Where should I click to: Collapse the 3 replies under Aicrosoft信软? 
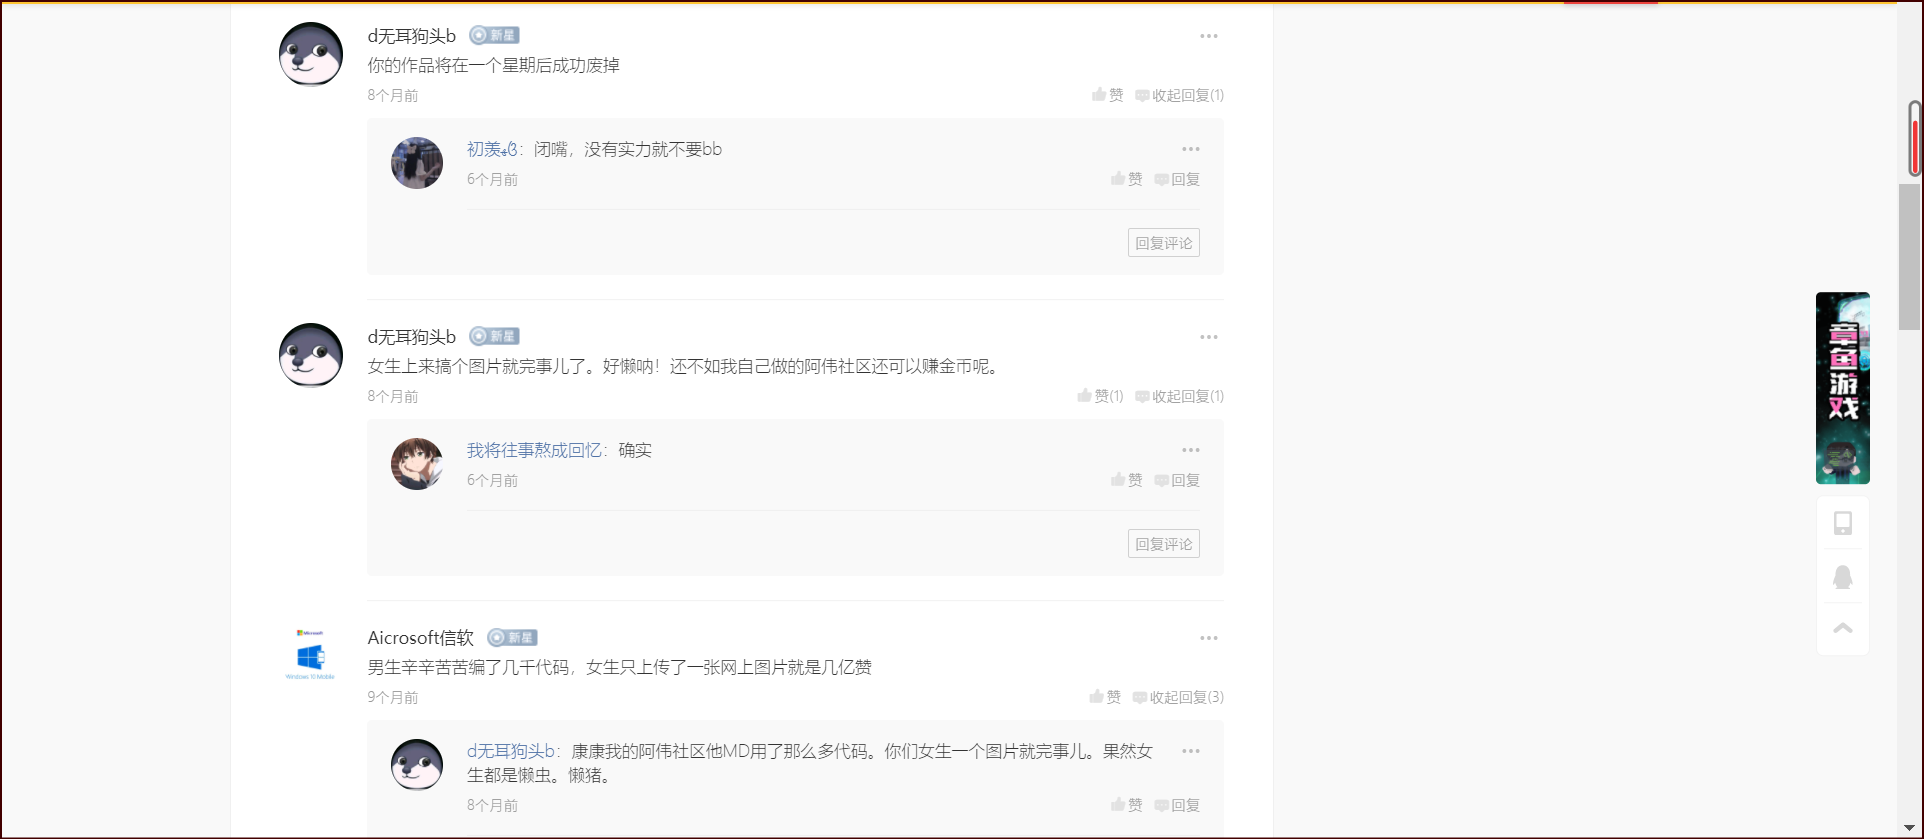1178,697
